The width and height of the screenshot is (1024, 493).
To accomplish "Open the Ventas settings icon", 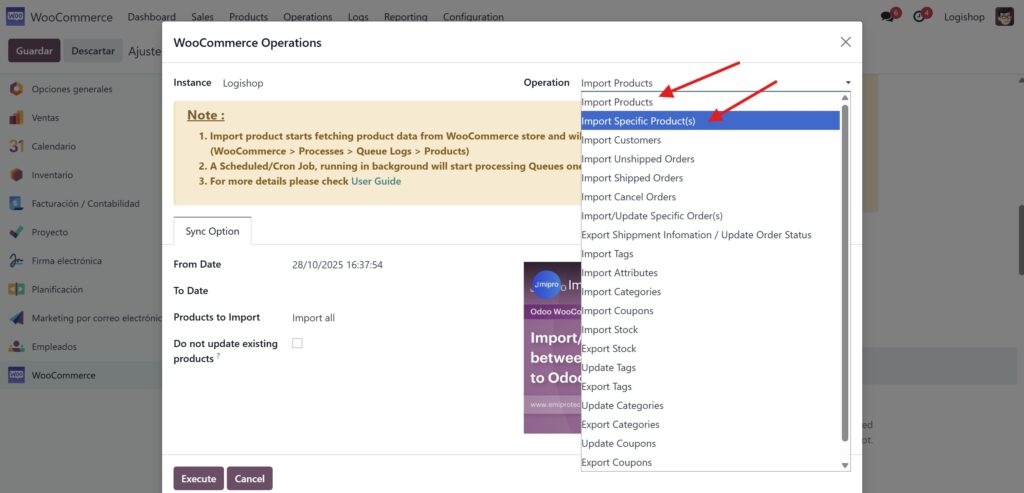I will (x=16, y=118).
